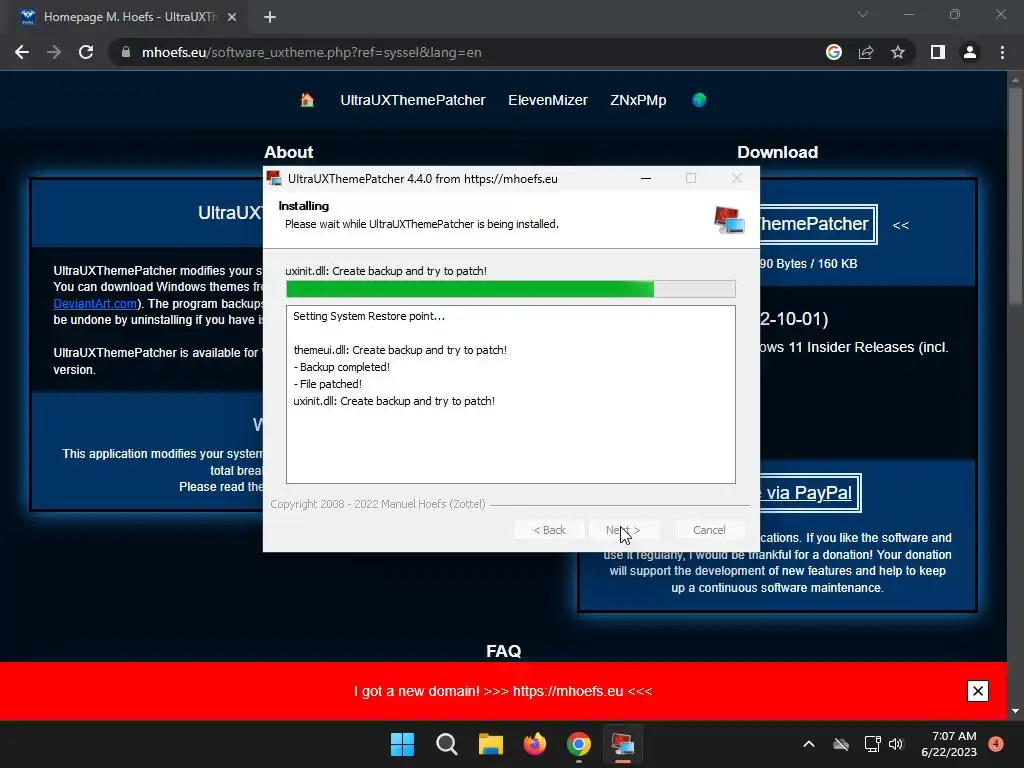1024x768 pixels.
Task: Show hidden system tray icons
Action: pyautogui.click(x=808, y=744)
